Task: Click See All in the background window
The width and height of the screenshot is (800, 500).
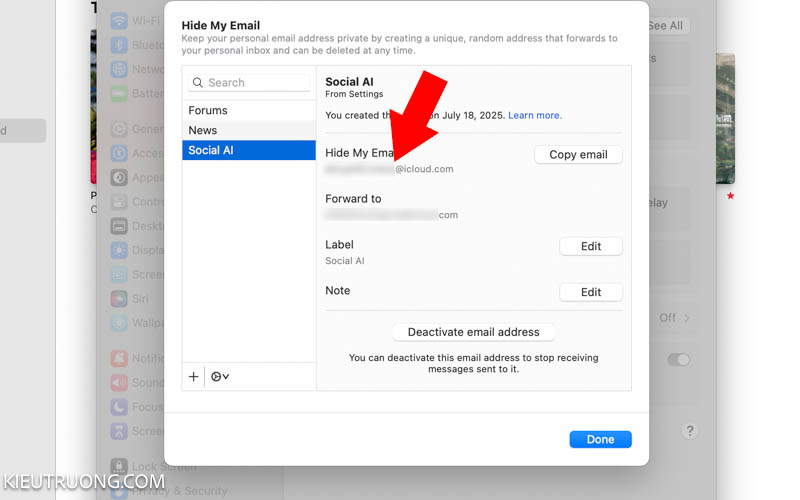Action: [x=665, y=26]
